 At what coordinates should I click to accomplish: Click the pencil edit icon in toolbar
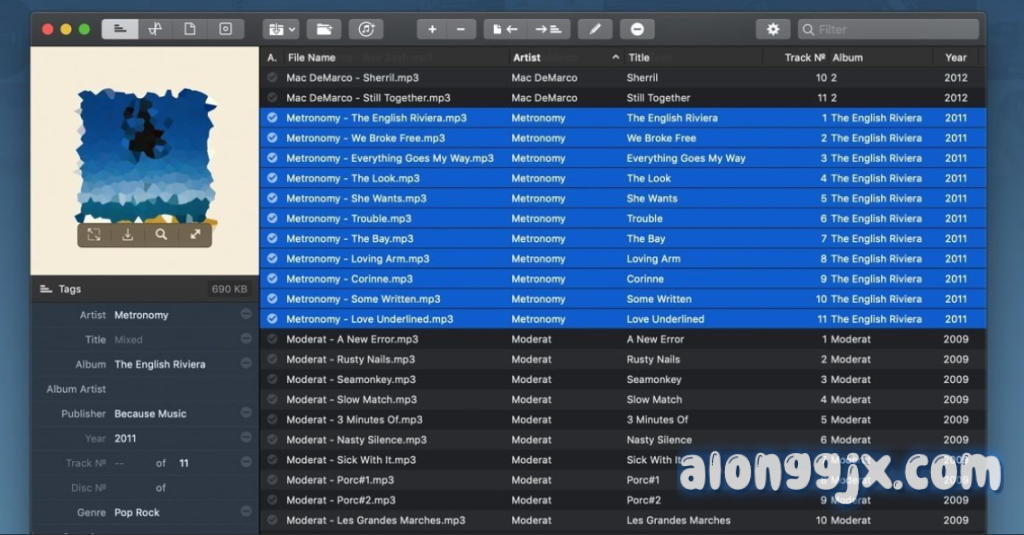click(x=594, y=29)
